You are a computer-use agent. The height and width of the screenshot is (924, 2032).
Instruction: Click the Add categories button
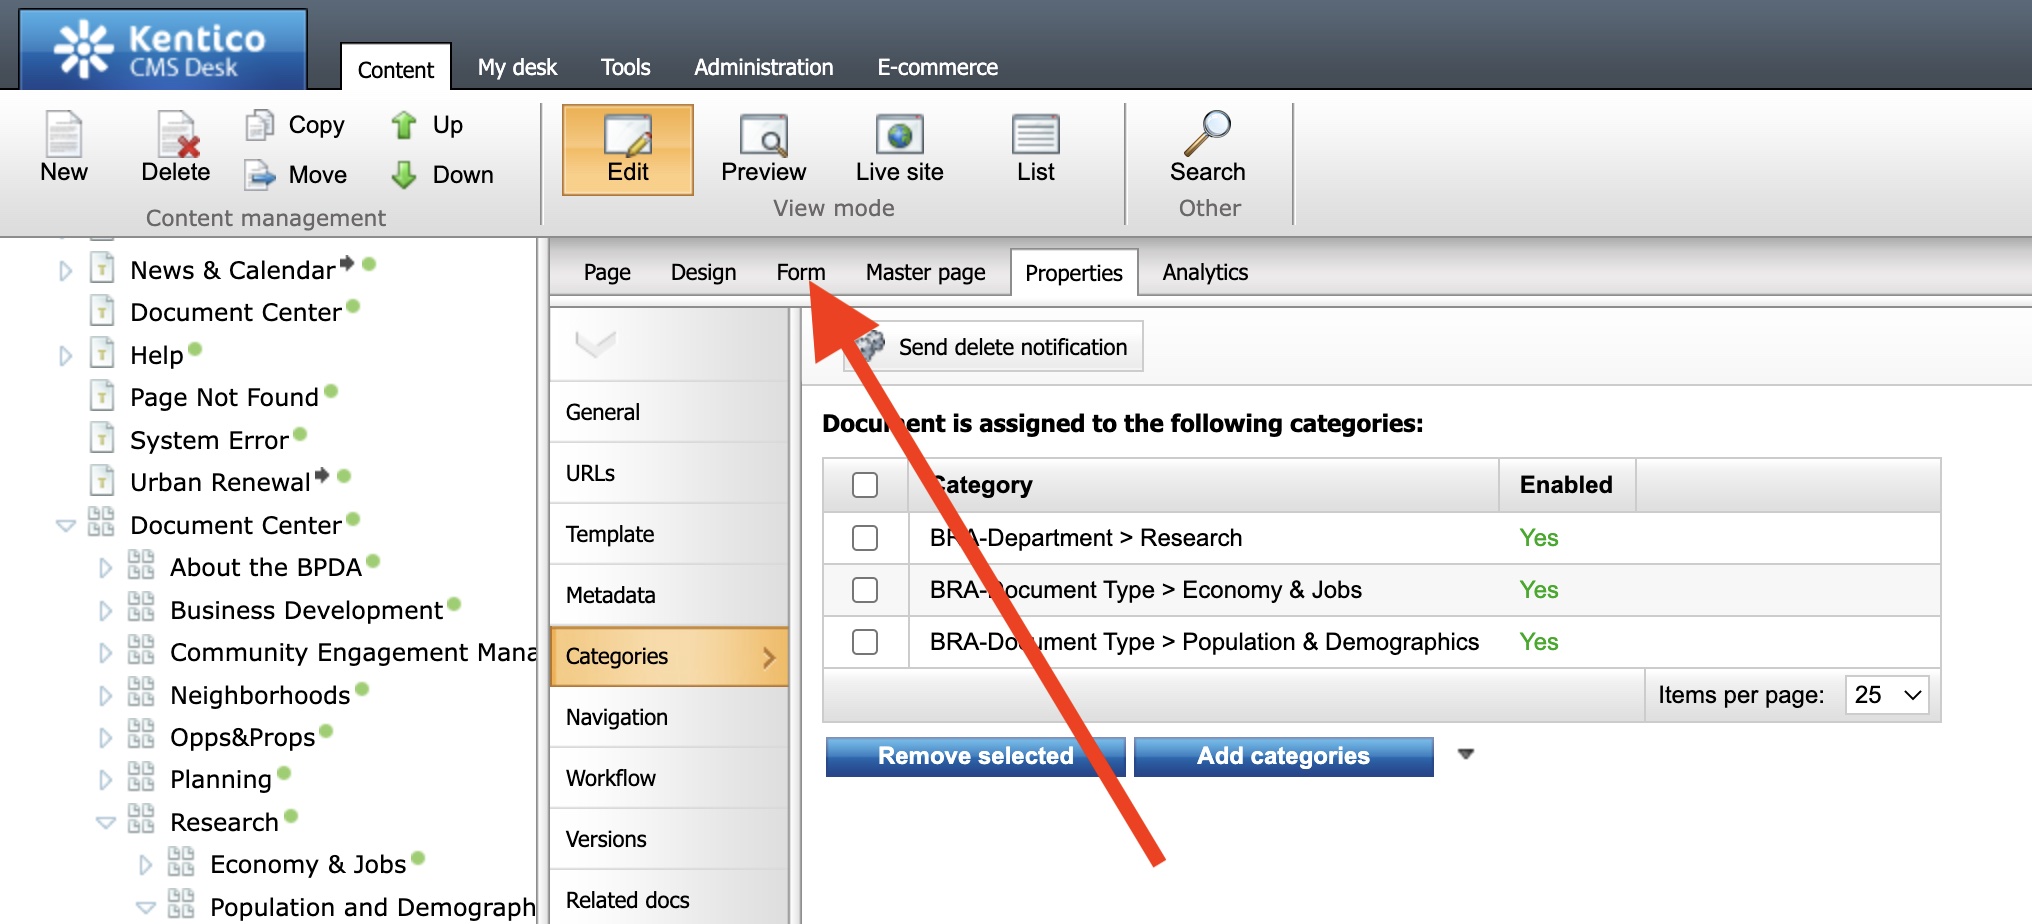[x=1283, y=756]
